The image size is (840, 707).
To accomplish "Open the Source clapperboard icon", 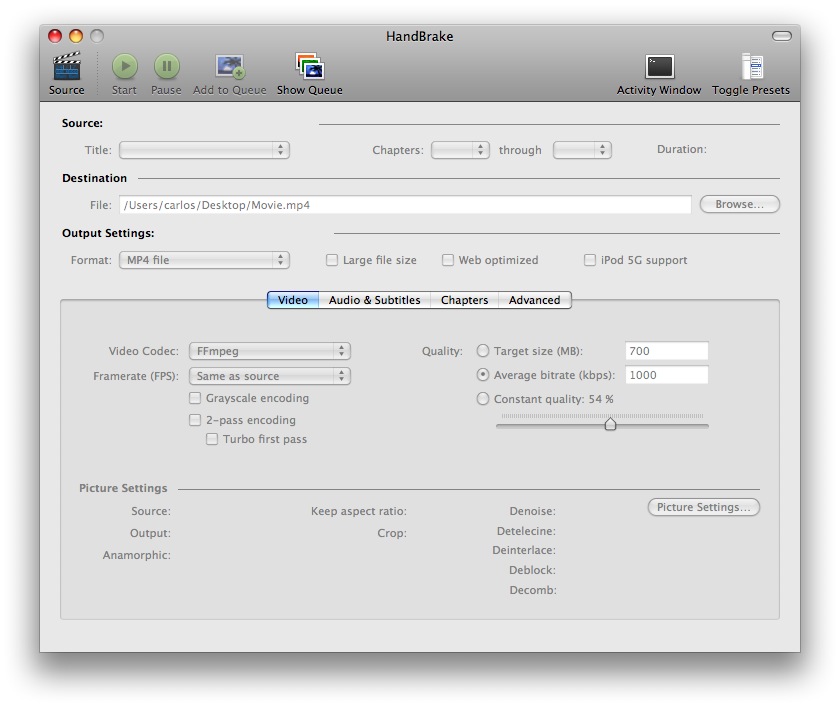I will tap(66, 66).
